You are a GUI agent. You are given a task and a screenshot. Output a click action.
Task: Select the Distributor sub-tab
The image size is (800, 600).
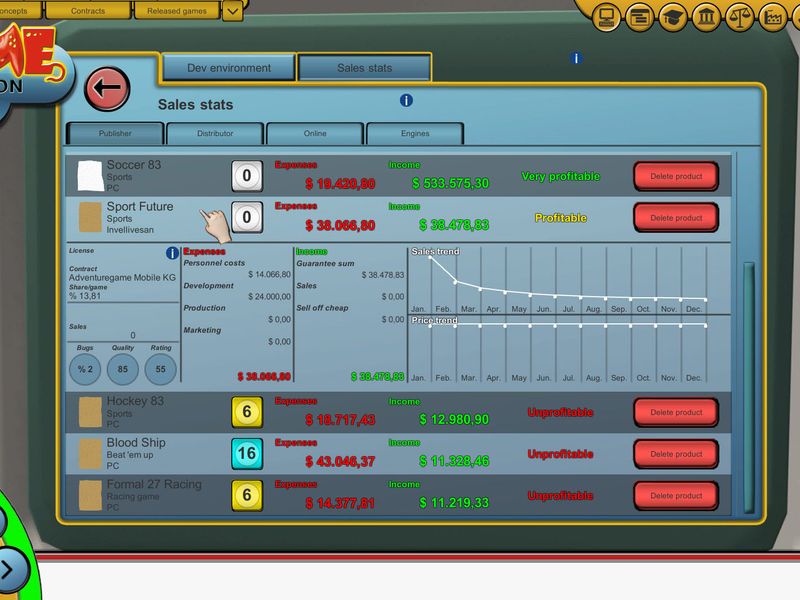click(215, 134)
